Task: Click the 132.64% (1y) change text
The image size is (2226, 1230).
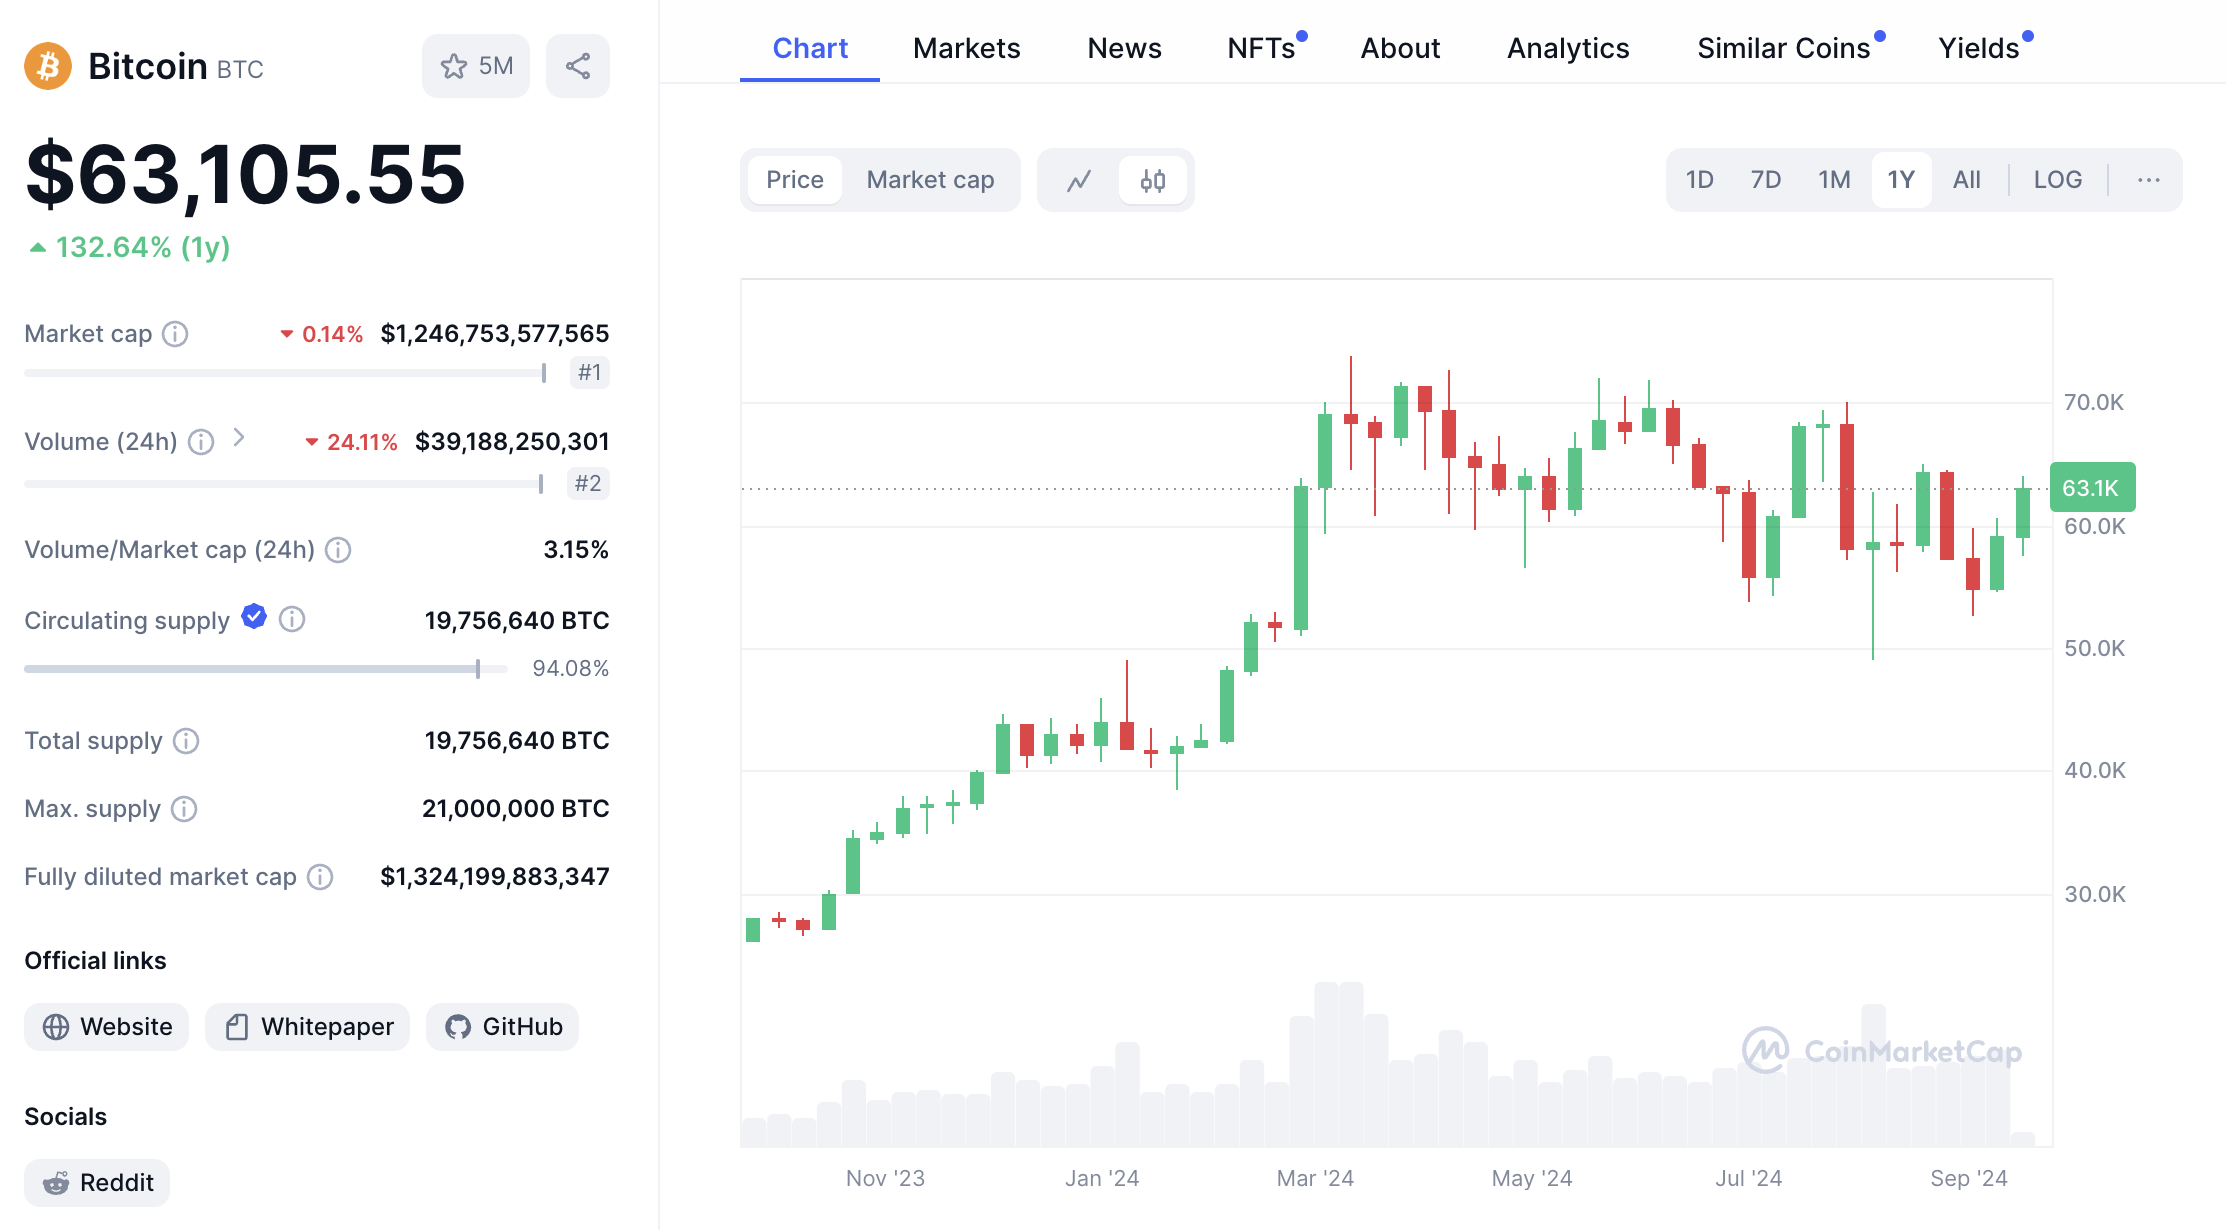Action: [143, 247]
